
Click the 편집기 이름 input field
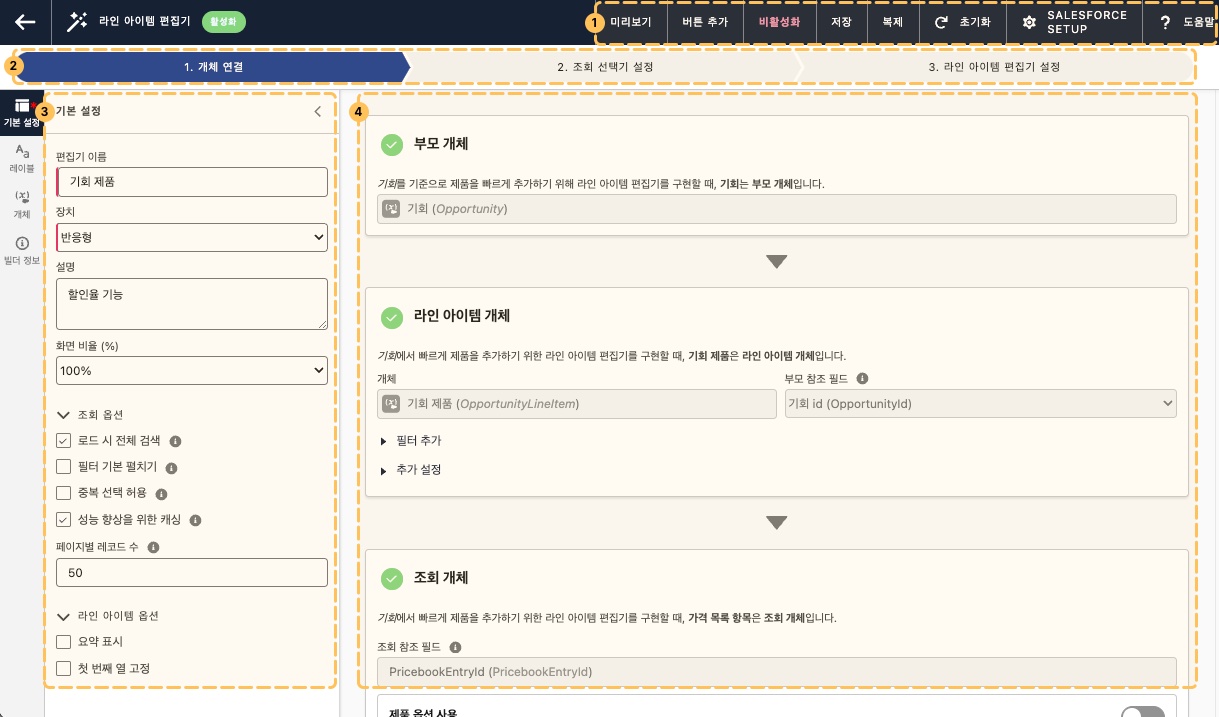tap(192, 182)
